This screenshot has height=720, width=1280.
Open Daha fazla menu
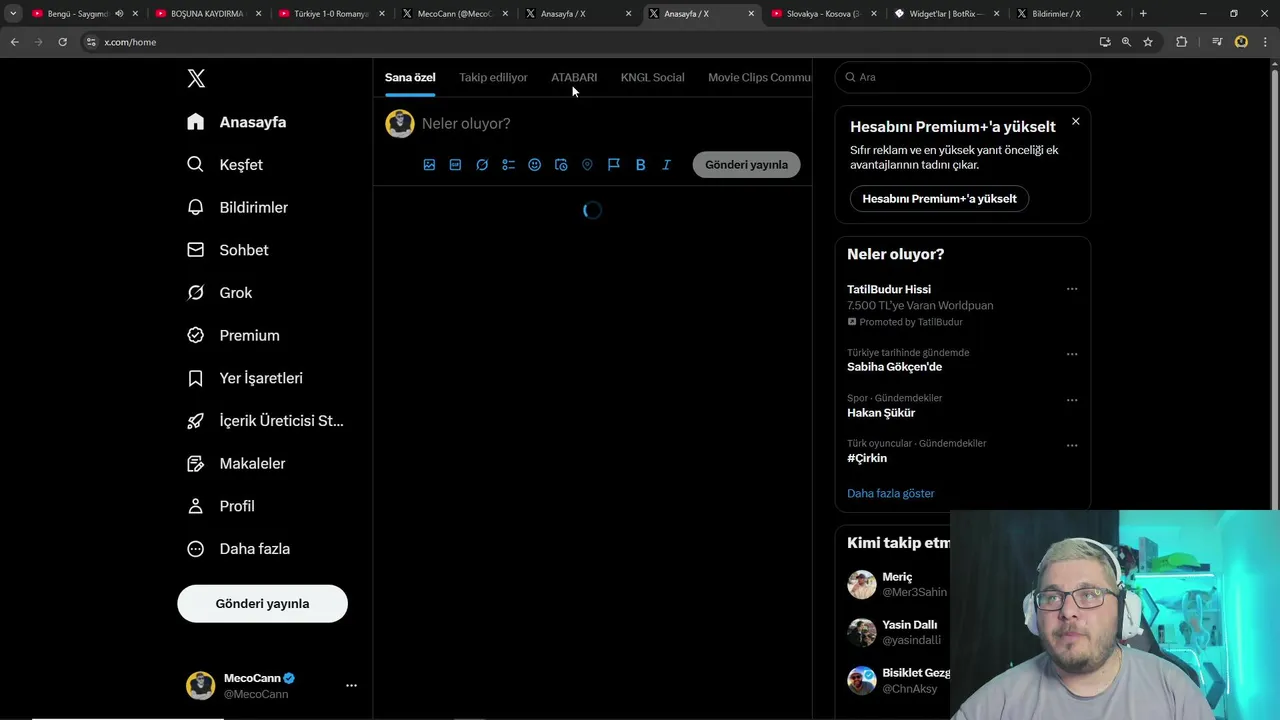pyautogui.click(x=239, y=549)
